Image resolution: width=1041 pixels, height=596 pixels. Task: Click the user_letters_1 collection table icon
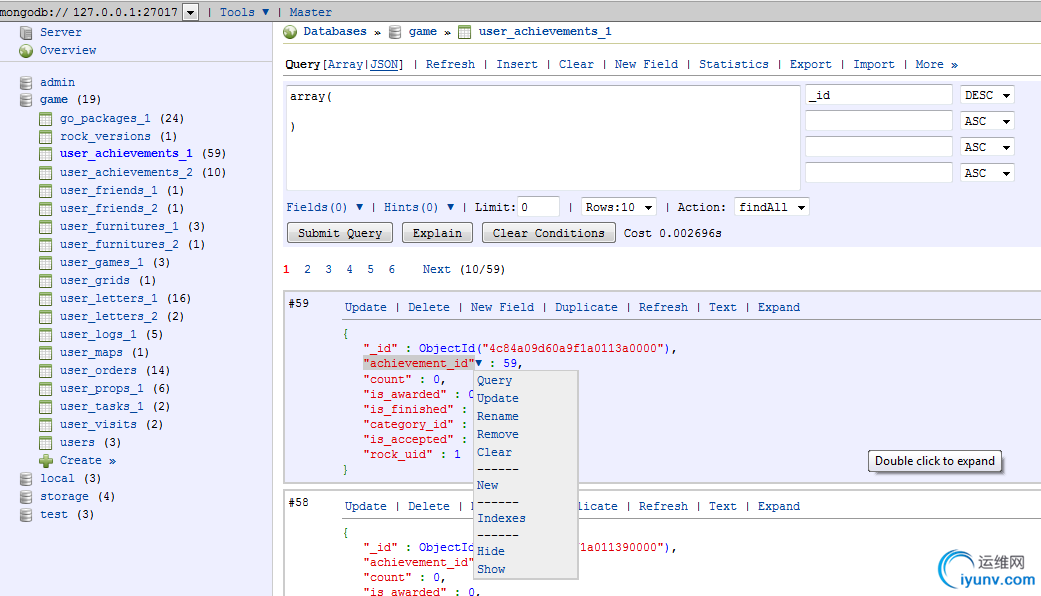45,299
